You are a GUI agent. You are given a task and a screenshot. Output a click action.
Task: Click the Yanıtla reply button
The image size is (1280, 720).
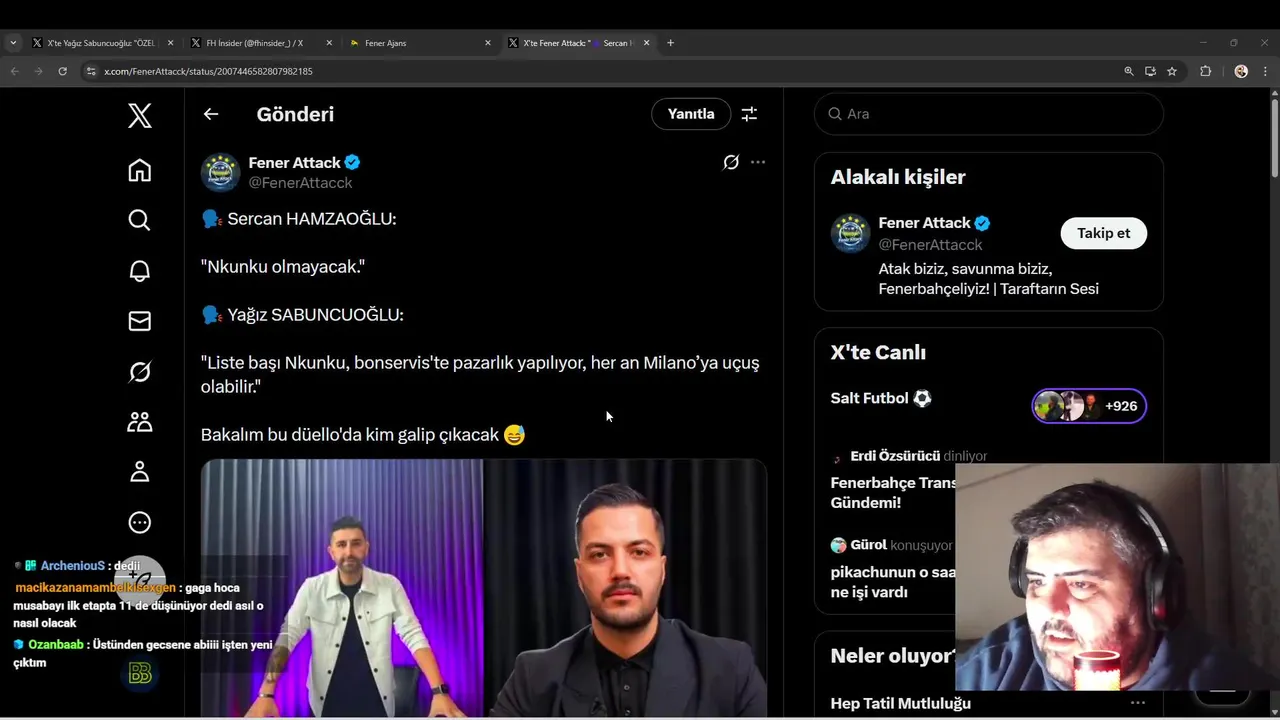(691, 114)
